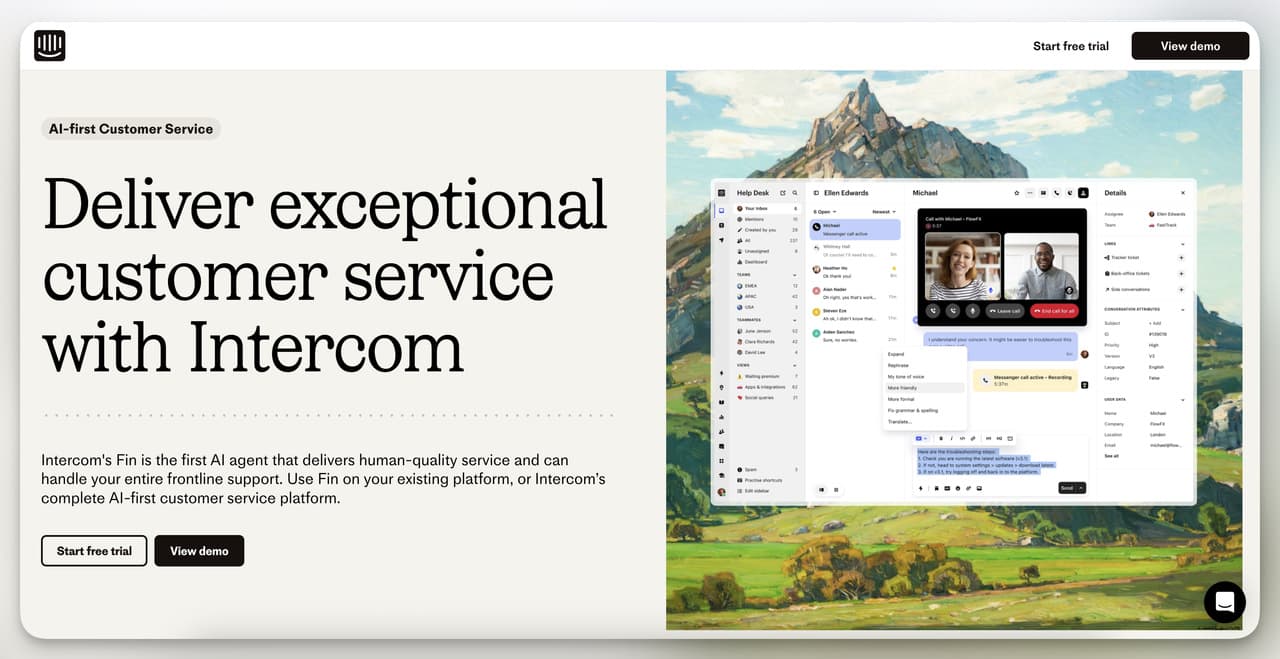This screenshot has height=659, width=1280.
Task: Click the snooze moon icon in the conversation header
Action: click(1070, 193)
